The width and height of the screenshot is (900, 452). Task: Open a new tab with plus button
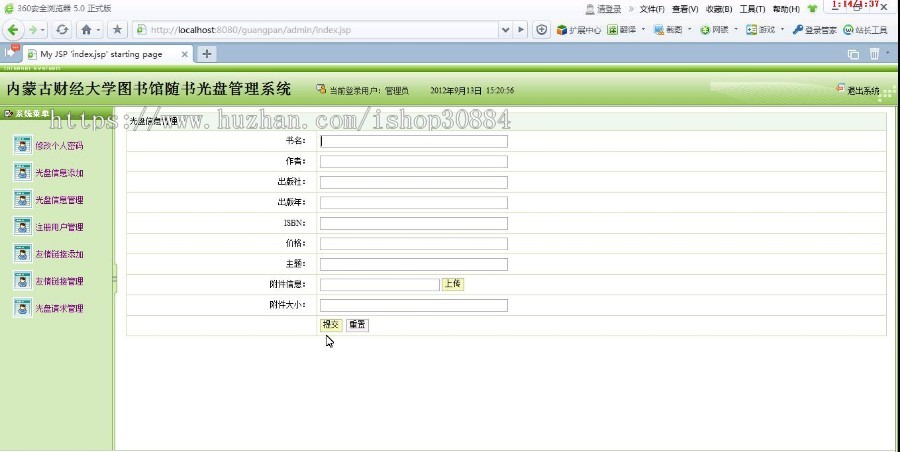(207, 54)
